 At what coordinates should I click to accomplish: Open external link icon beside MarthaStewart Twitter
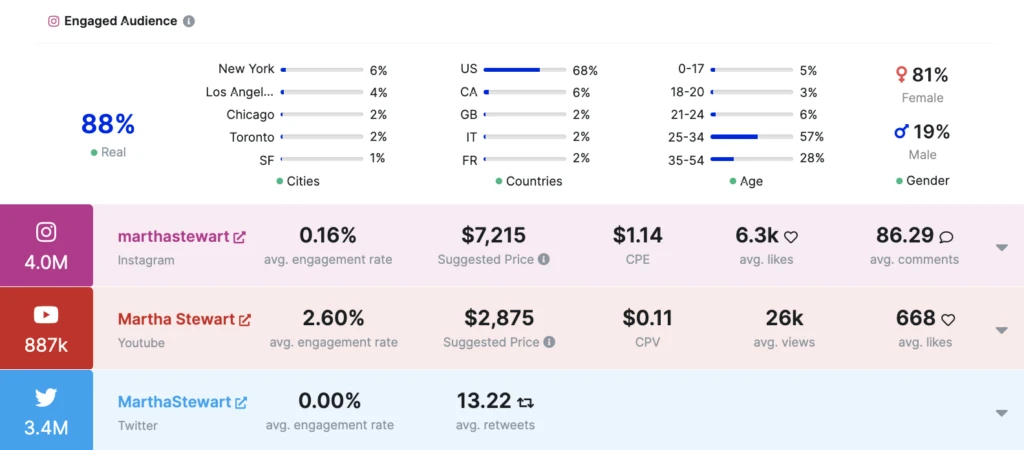tap(241, 403)
